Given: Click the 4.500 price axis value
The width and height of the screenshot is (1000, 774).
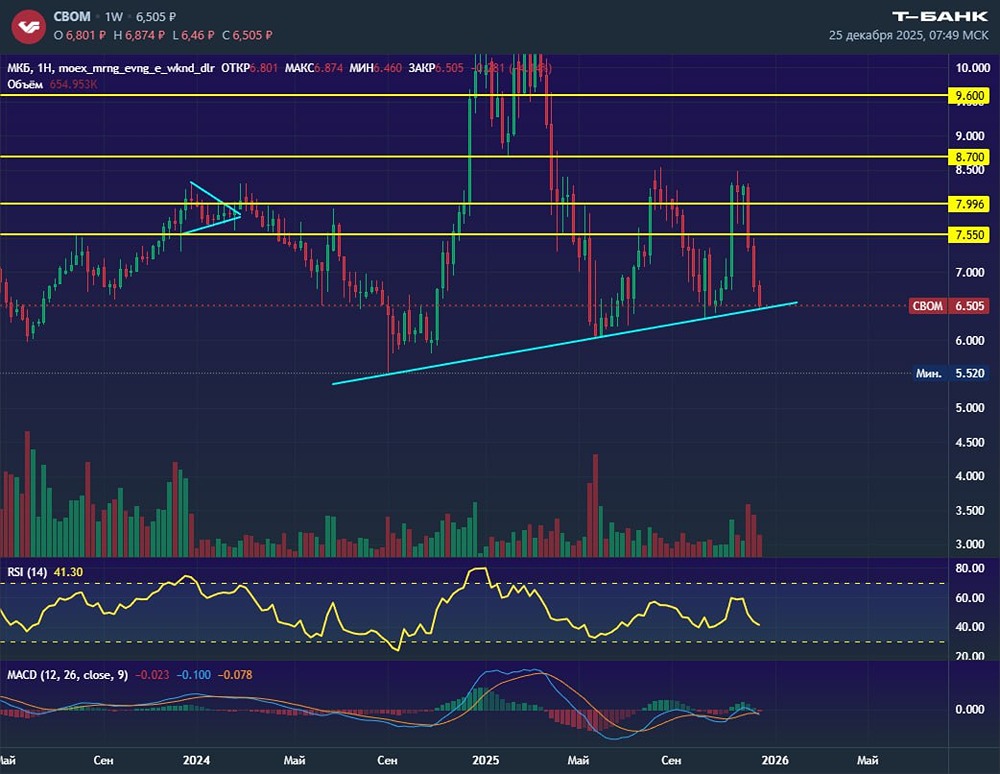Looking at the screenshot, I should click(970, 442).
